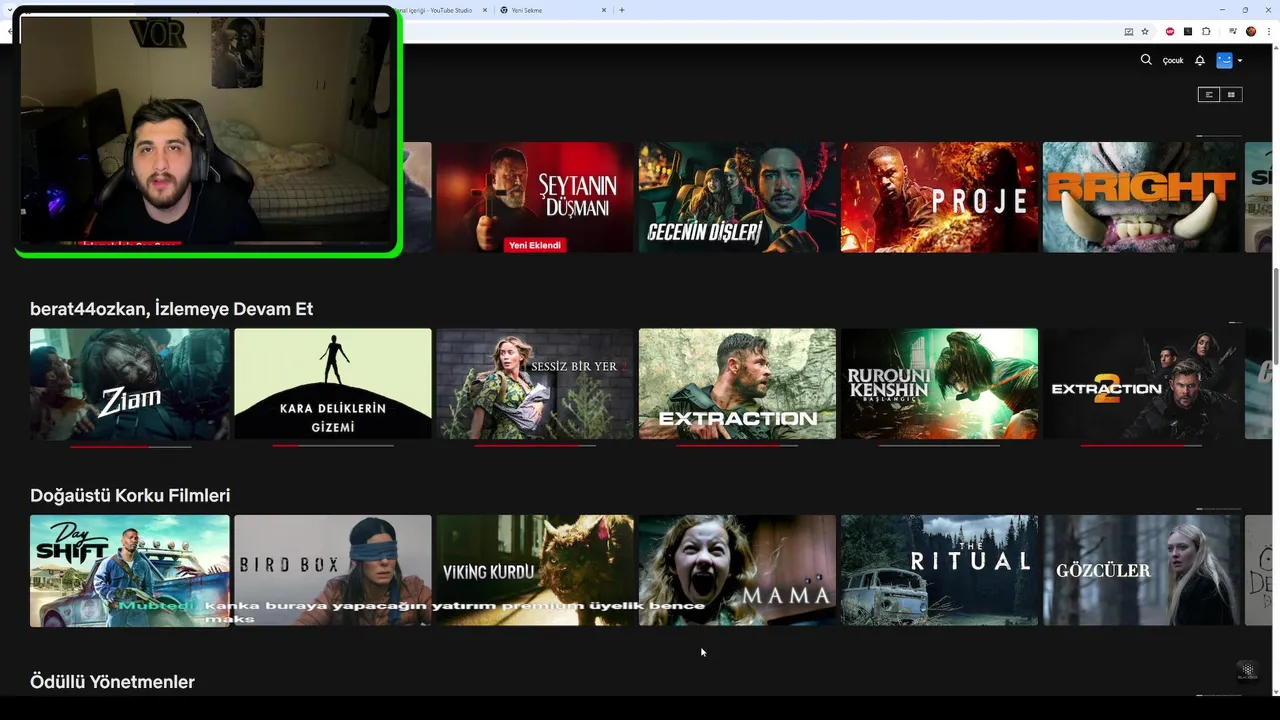Switch to list view layout
Screen dimensions: 1280x720
1209,94
